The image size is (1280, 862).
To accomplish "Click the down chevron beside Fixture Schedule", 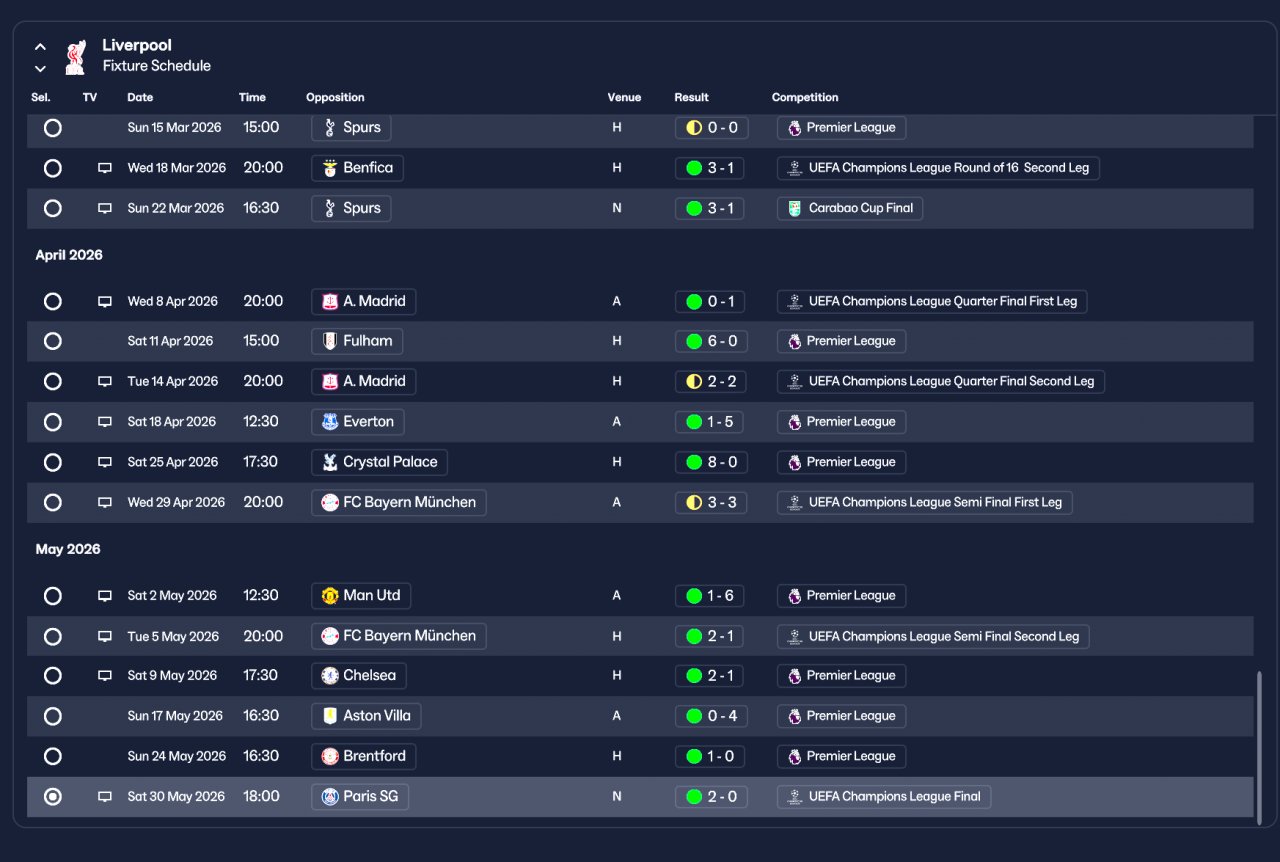I will [40, 68].
